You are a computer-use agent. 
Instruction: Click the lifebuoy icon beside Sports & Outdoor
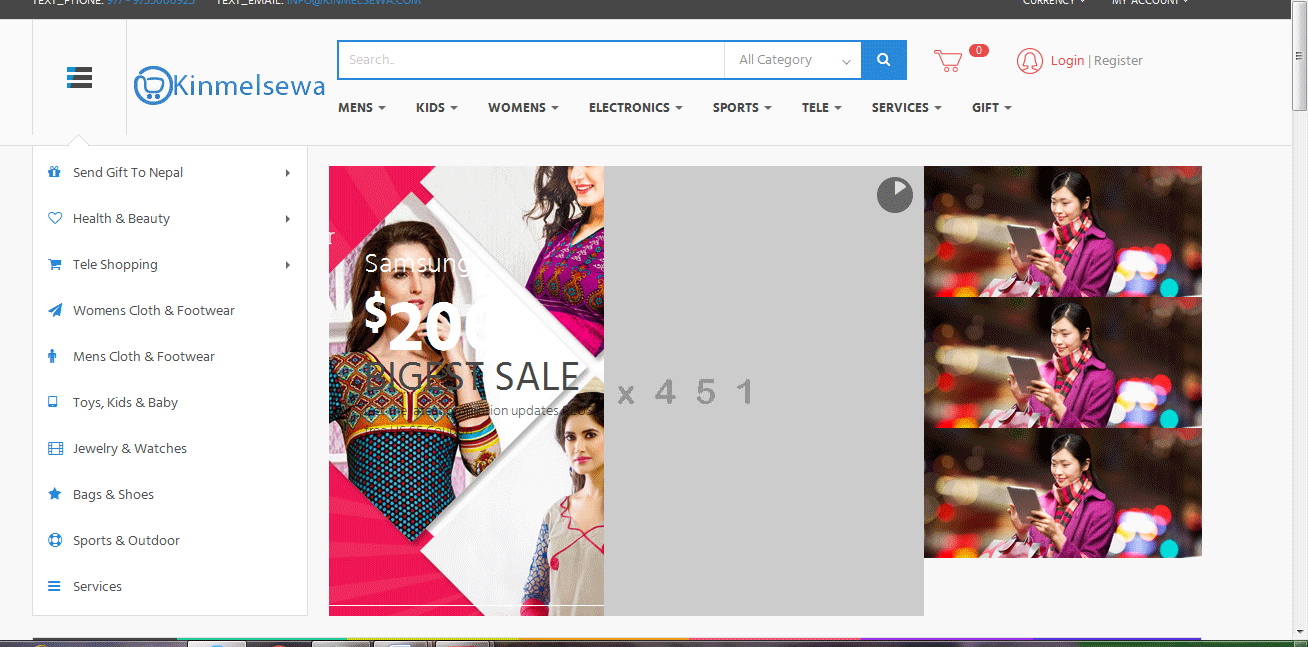pyautogui.click(x=55, y=540)
